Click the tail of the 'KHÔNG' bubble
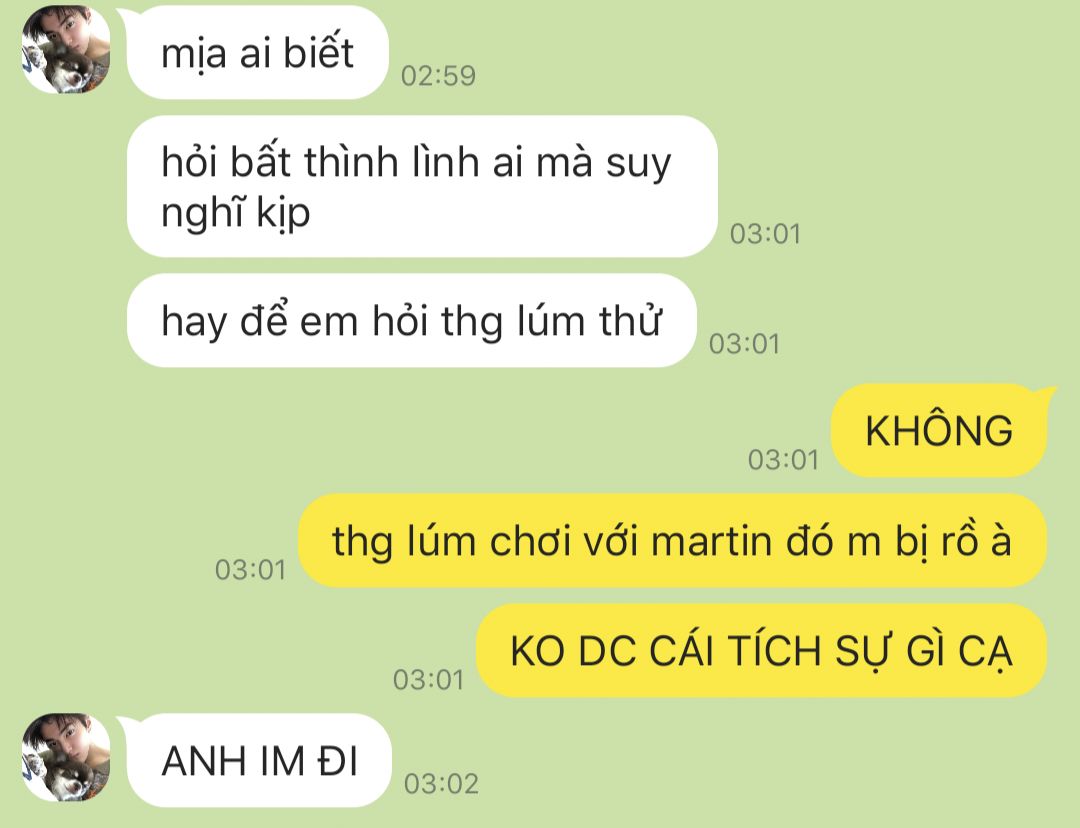 (x=1044, y=395)
